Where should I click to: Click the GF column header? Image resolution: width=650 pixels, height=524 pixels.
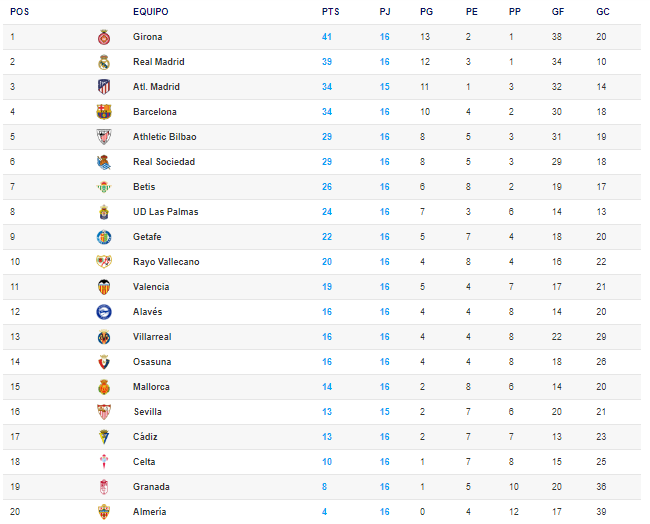(558, 12)
